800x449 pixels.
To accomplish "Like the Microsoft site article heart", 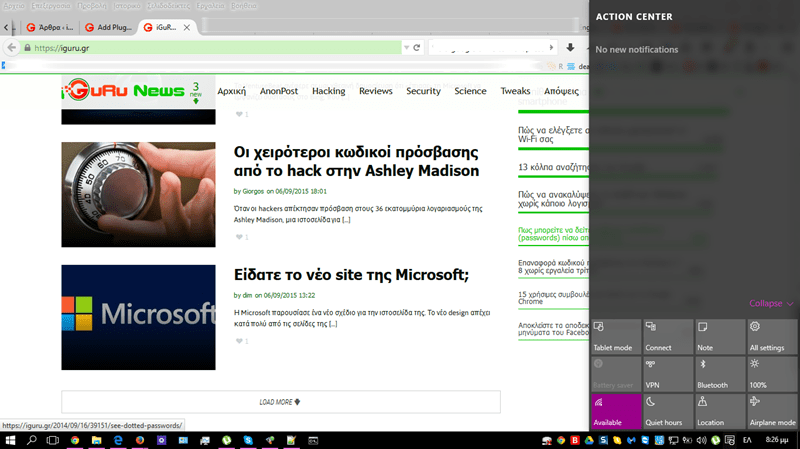I will click(239, 341).
